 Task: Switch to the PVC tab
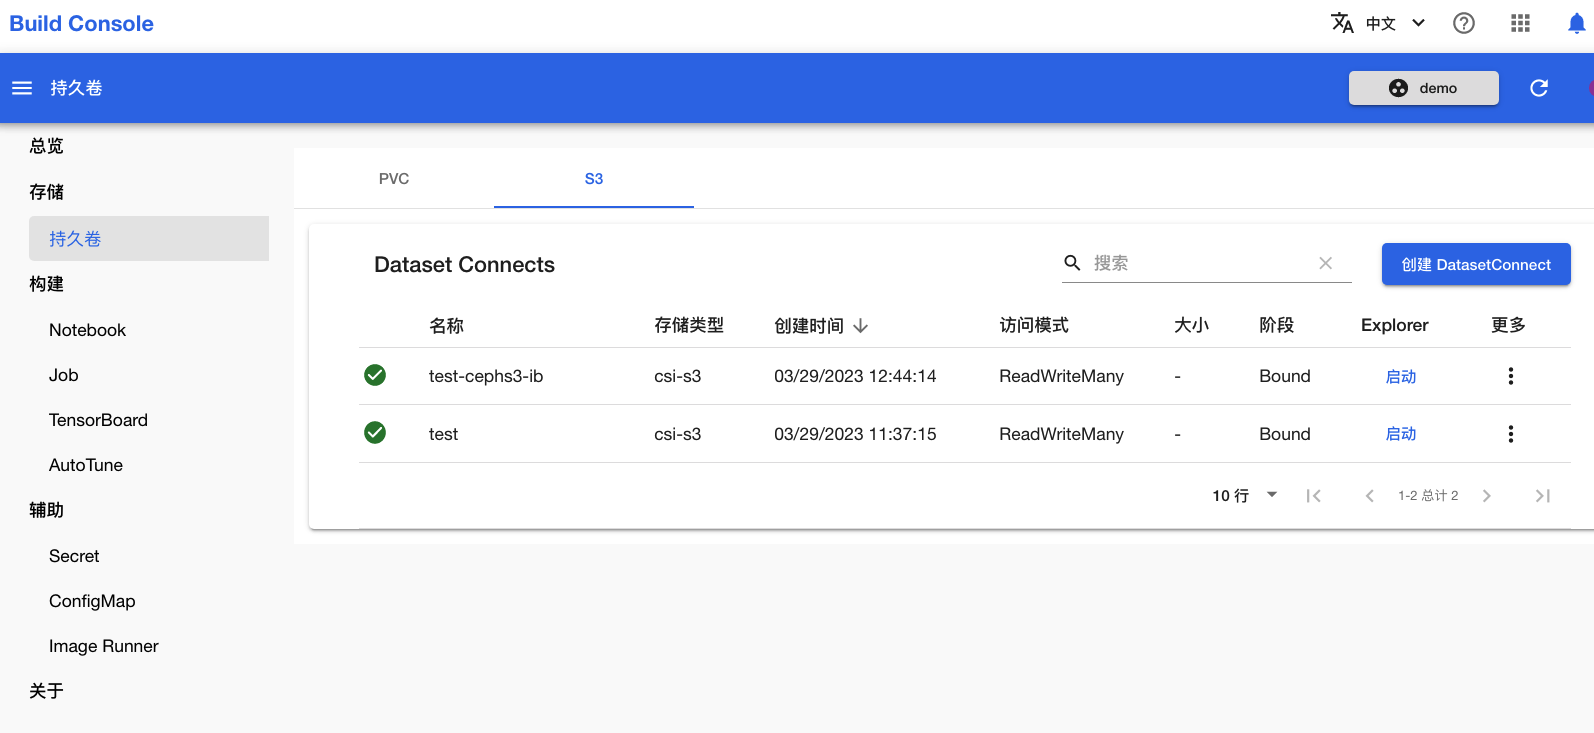click(x=394, y=179)
